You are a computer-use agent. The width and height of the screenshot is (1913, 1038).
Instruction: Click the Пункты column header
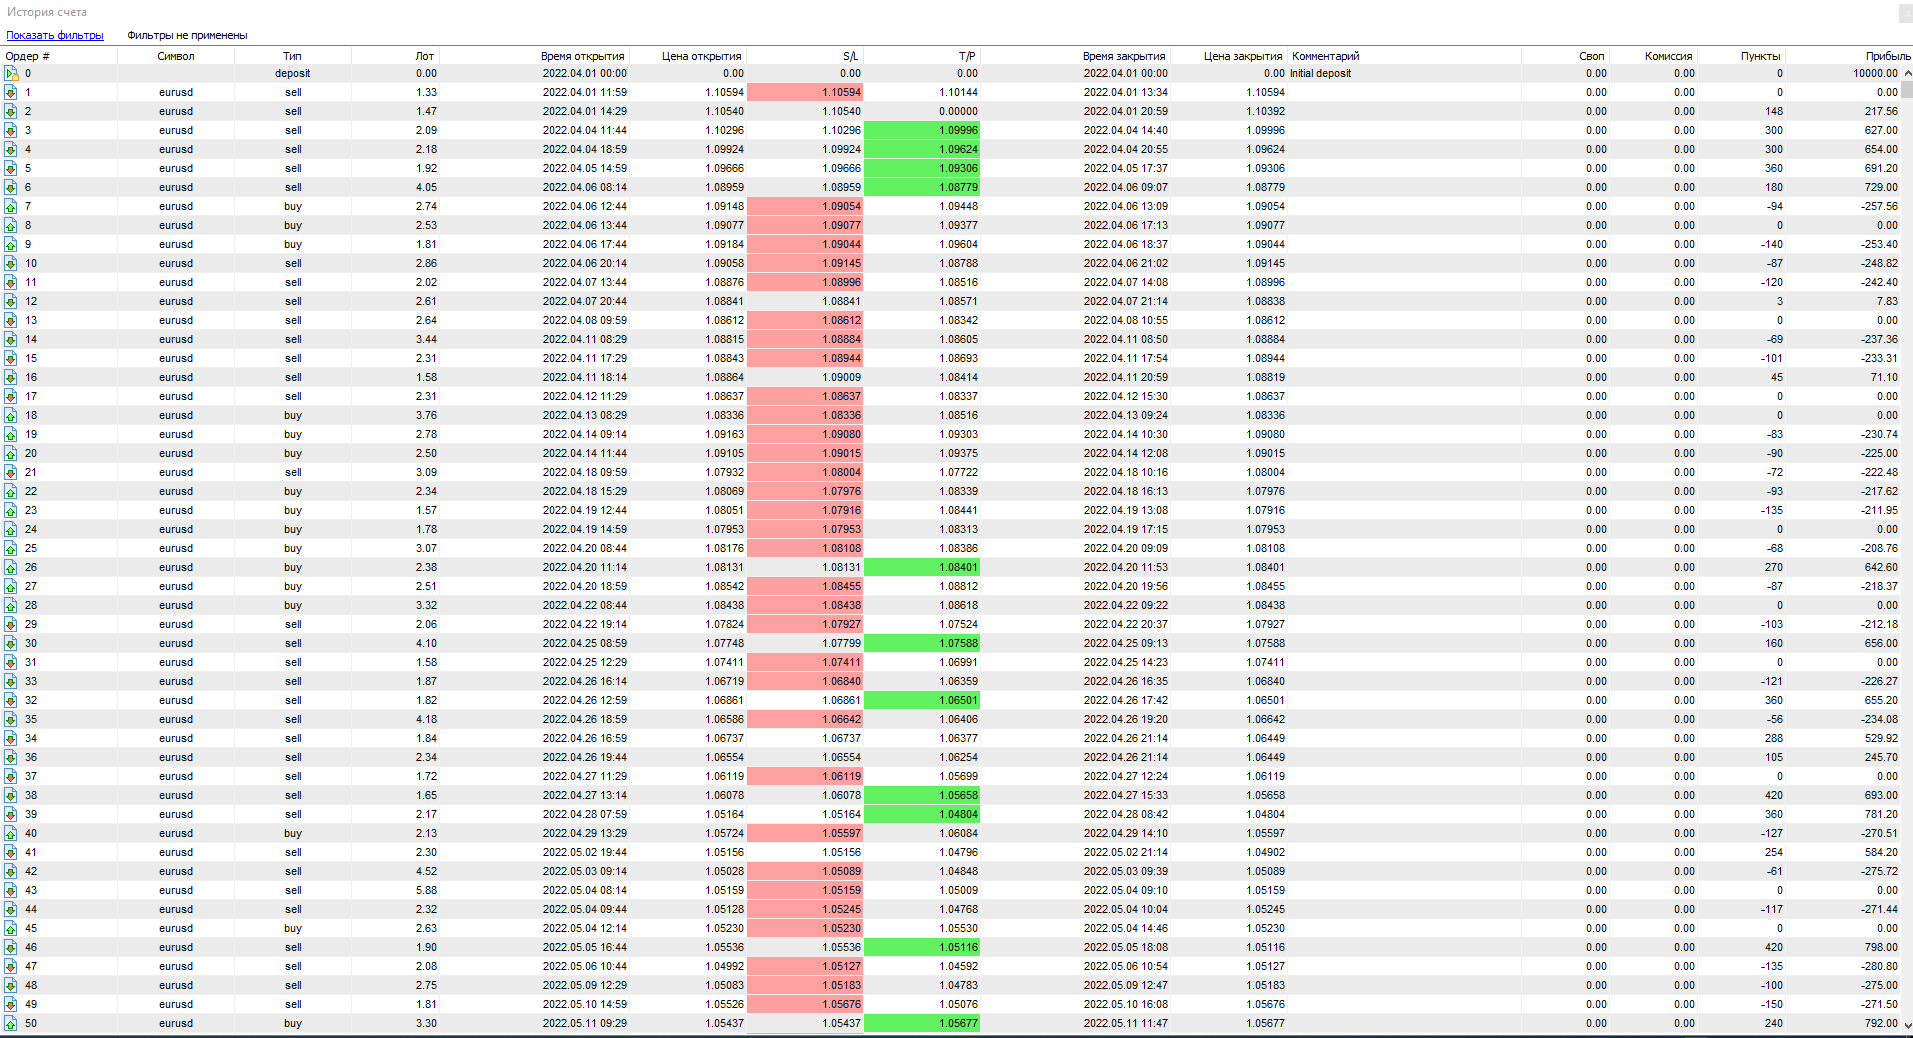(1759, 56)
